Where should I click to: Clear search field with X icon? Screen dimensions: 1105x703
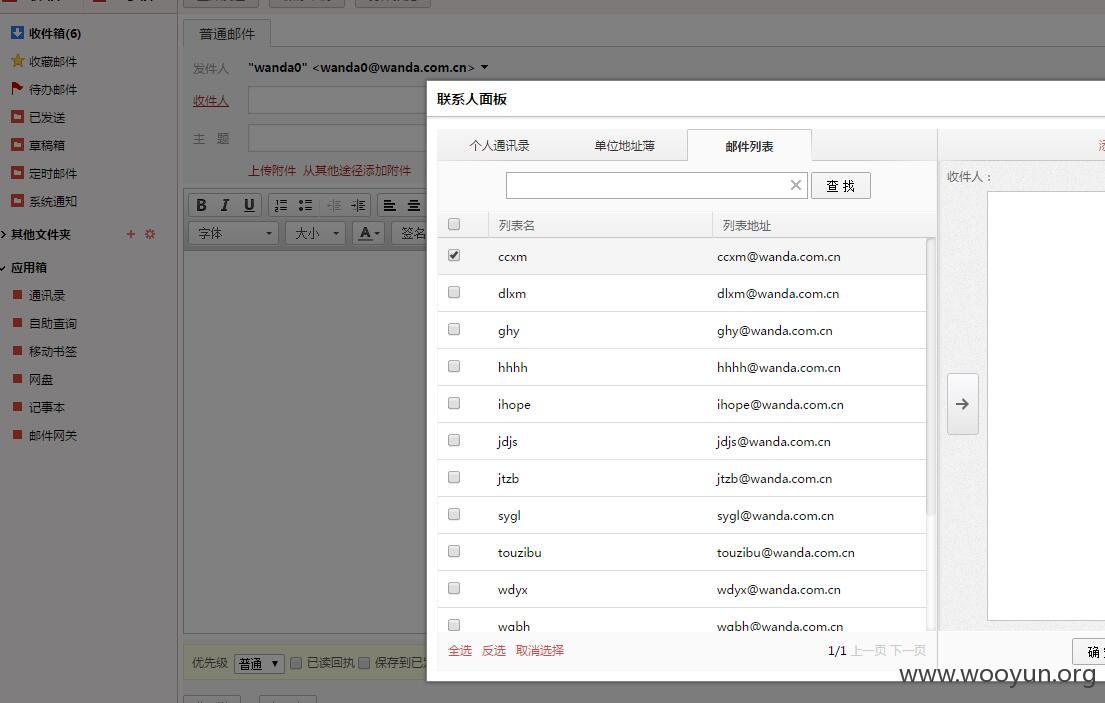coord(796,185)
